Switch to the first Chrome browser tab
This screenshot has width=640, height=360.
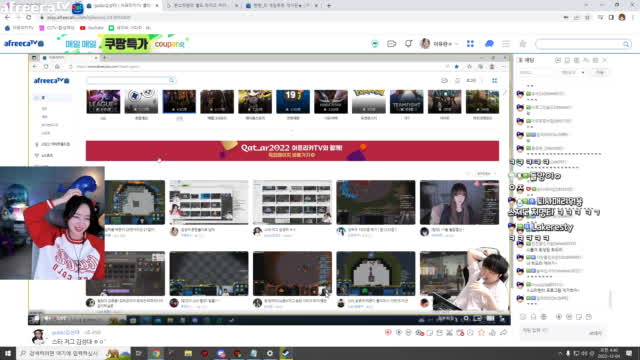coord(122,6)
